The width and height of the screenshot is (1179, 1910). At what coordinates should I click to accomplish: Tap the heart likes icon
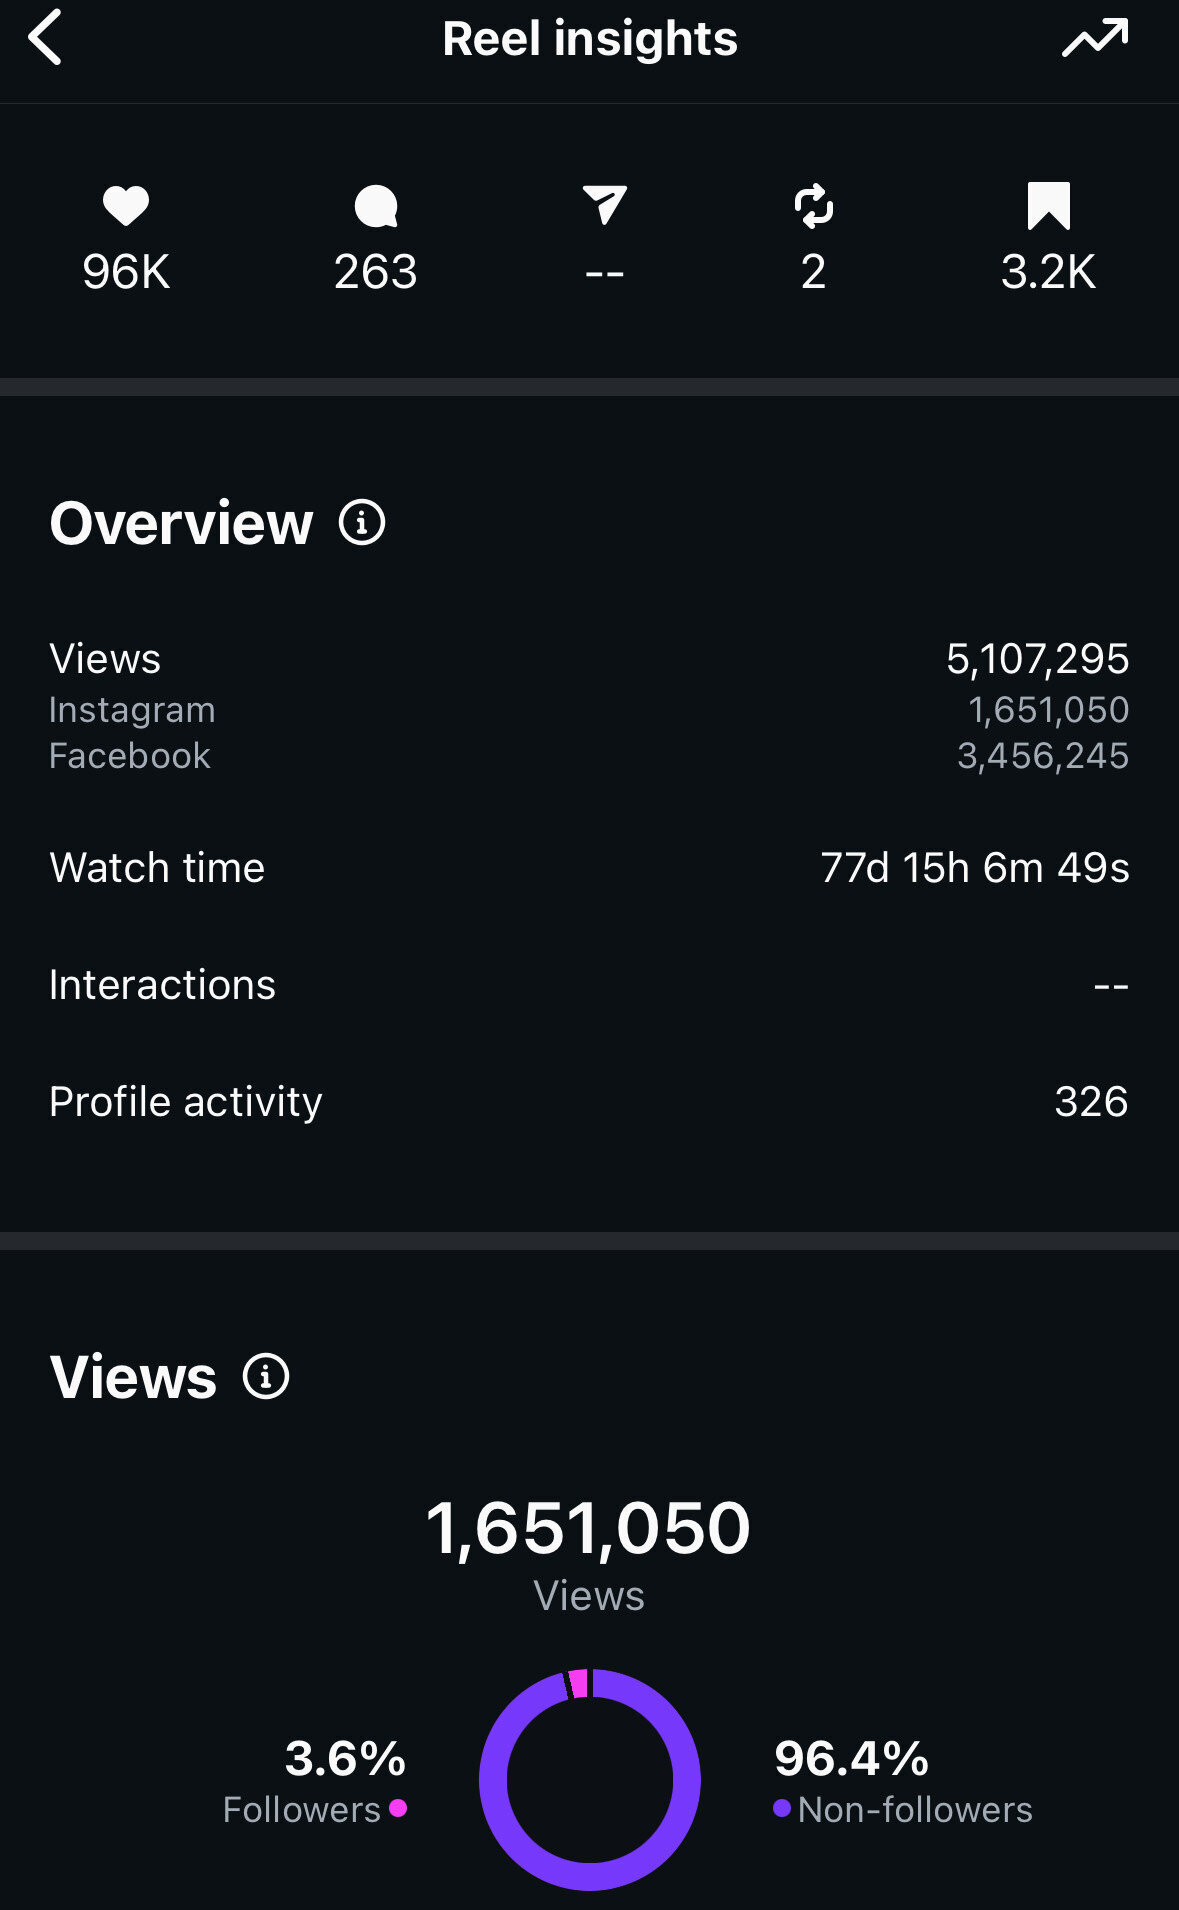pos(126,206)
